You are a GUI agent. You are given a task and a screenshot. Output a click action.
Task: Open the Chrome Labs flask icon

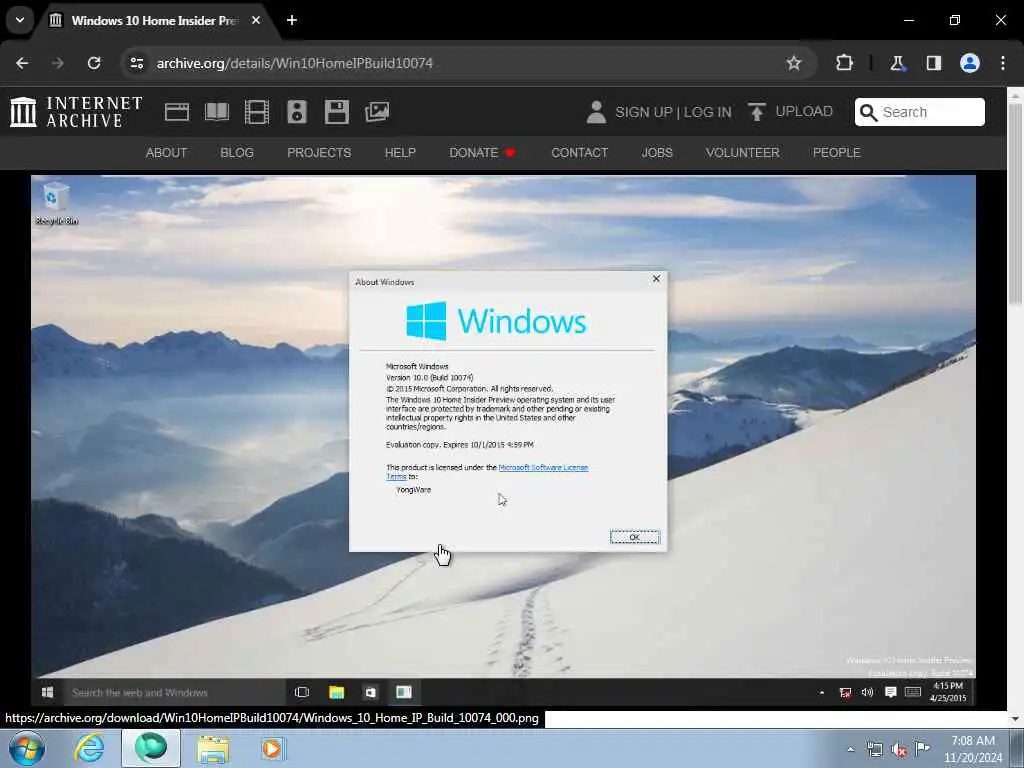pyautogui.click(x=897, y=63)
